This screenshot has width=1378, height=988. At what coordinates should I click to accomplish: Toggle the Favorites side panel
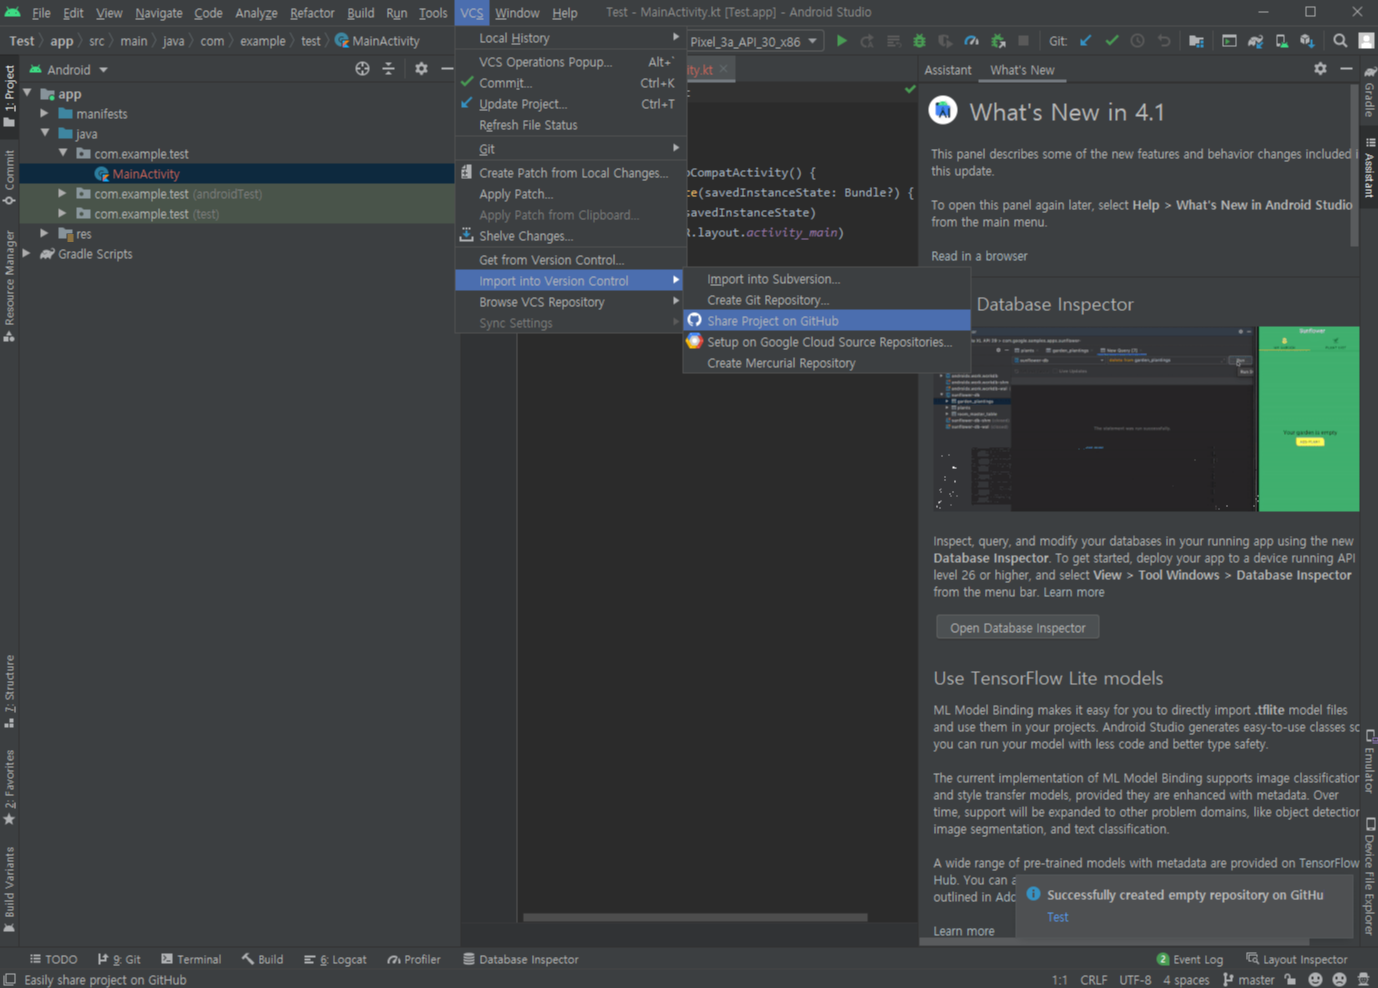9,787
